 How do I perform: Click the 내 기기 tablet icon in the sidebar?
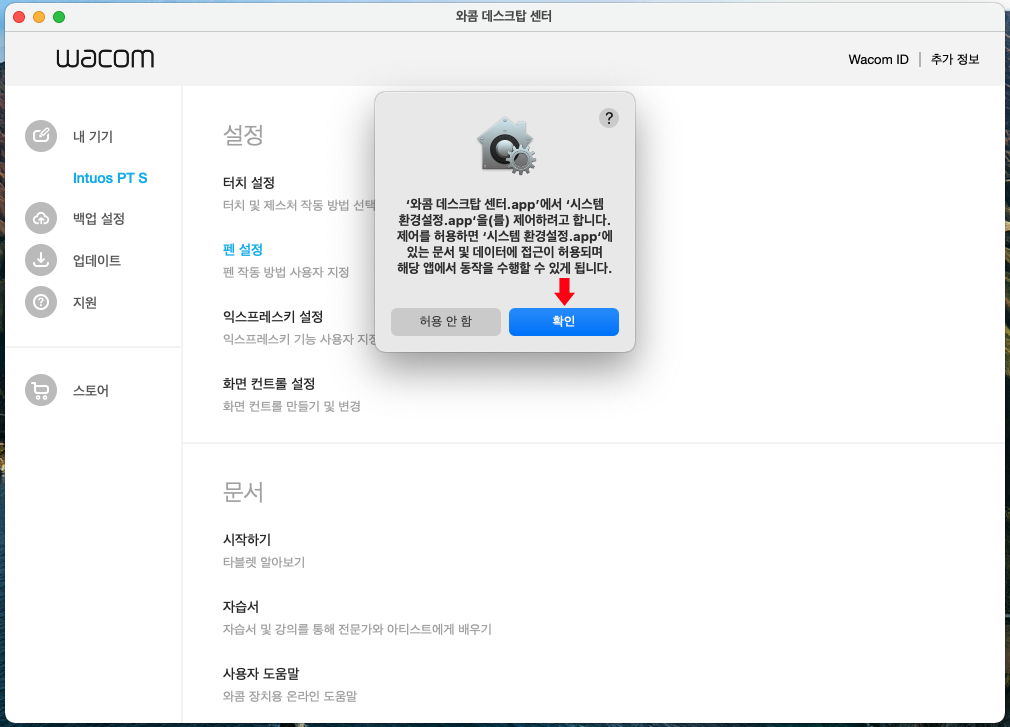pyautogui.click(x=41, y=136)
